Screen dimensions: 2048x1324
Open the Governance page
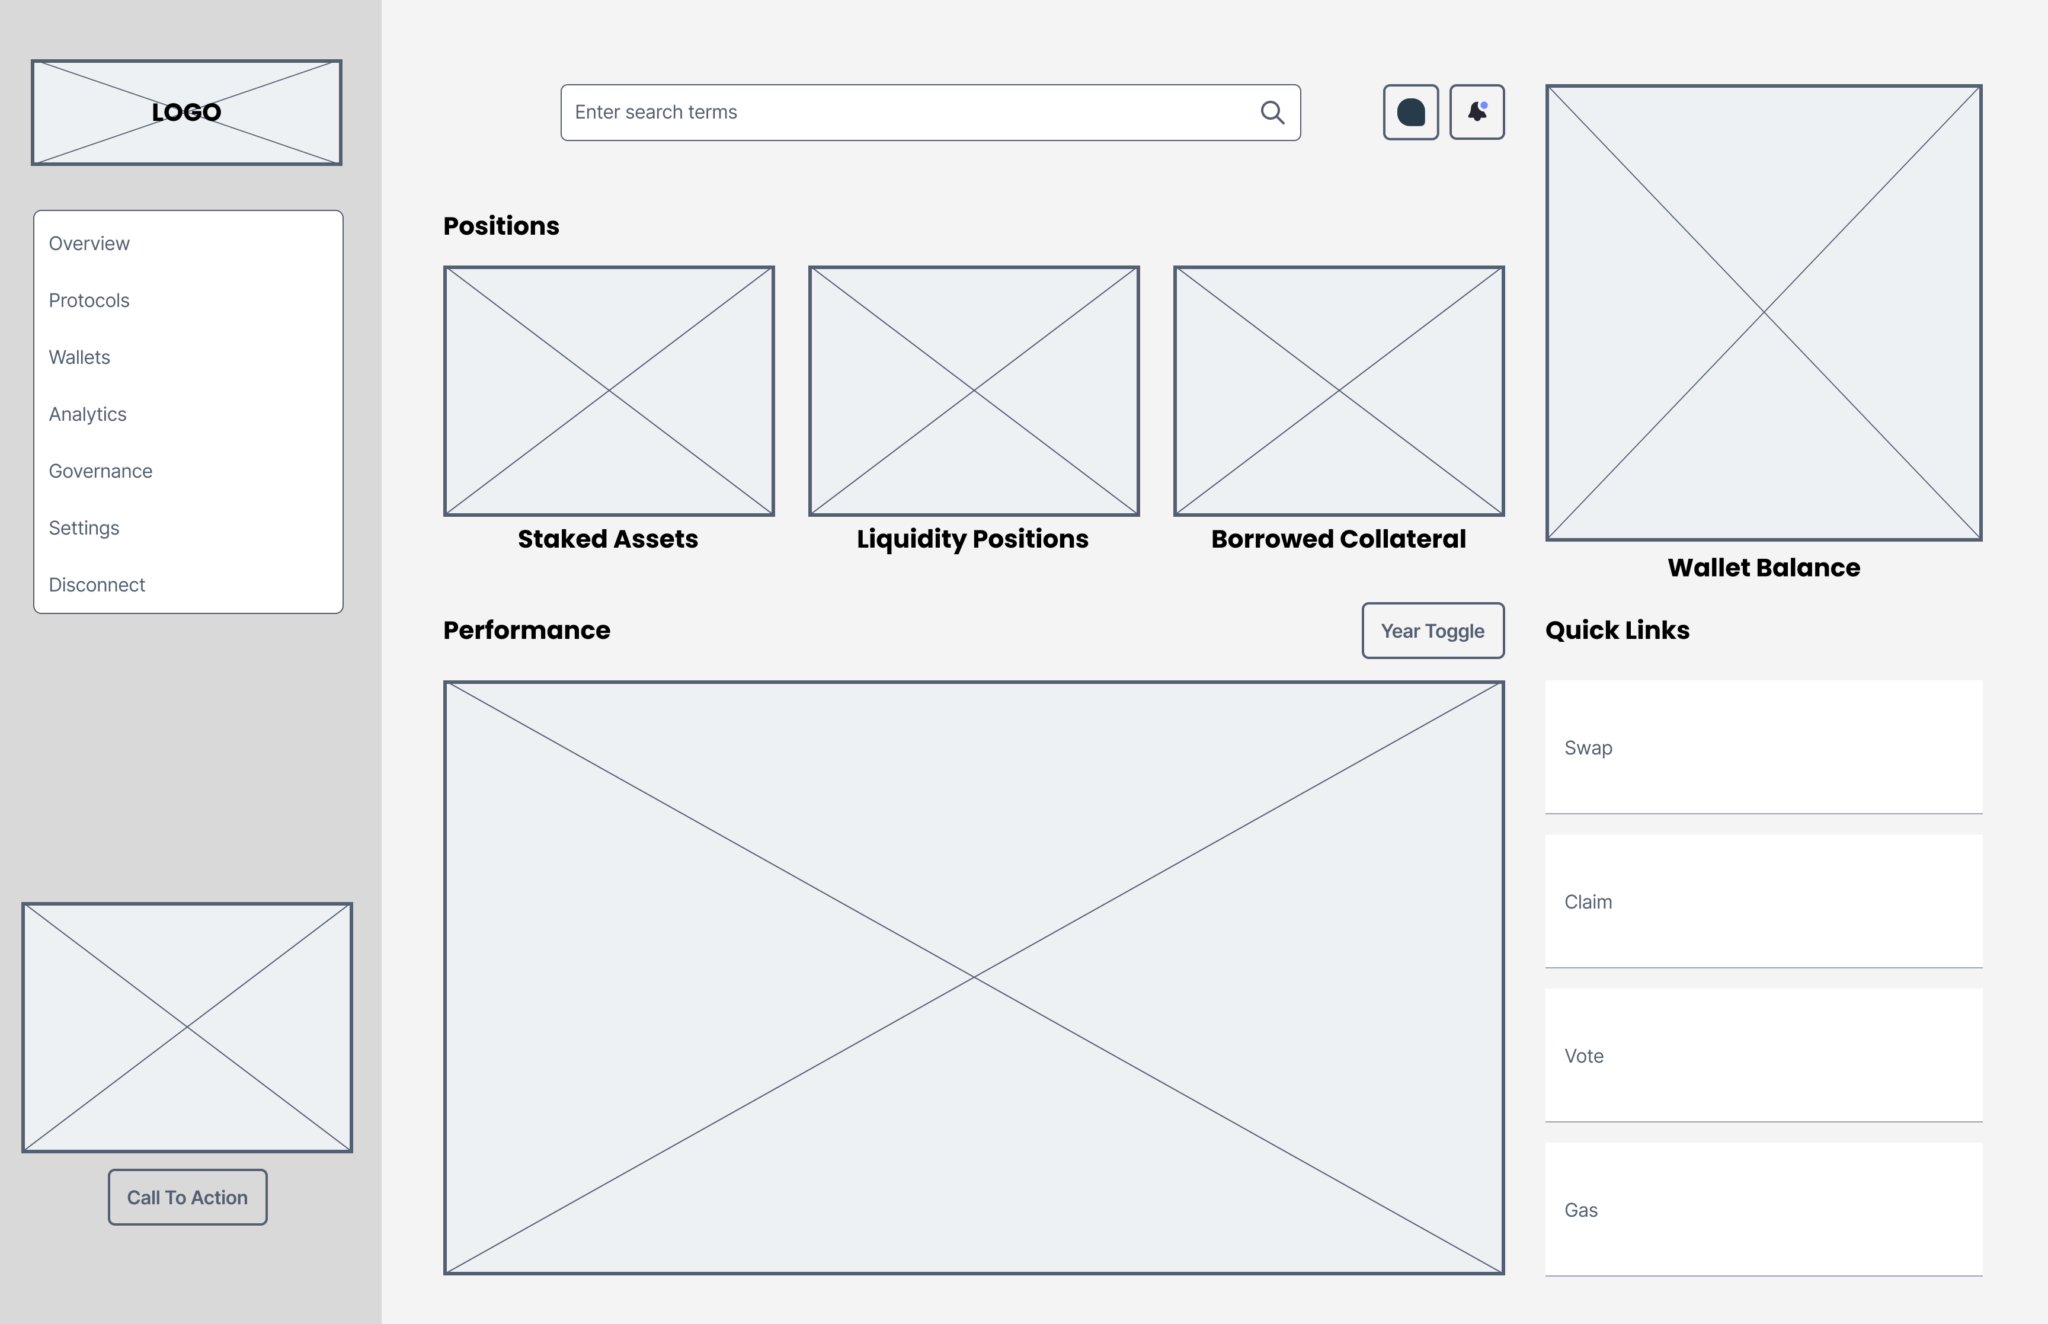[x=100, y=470]
